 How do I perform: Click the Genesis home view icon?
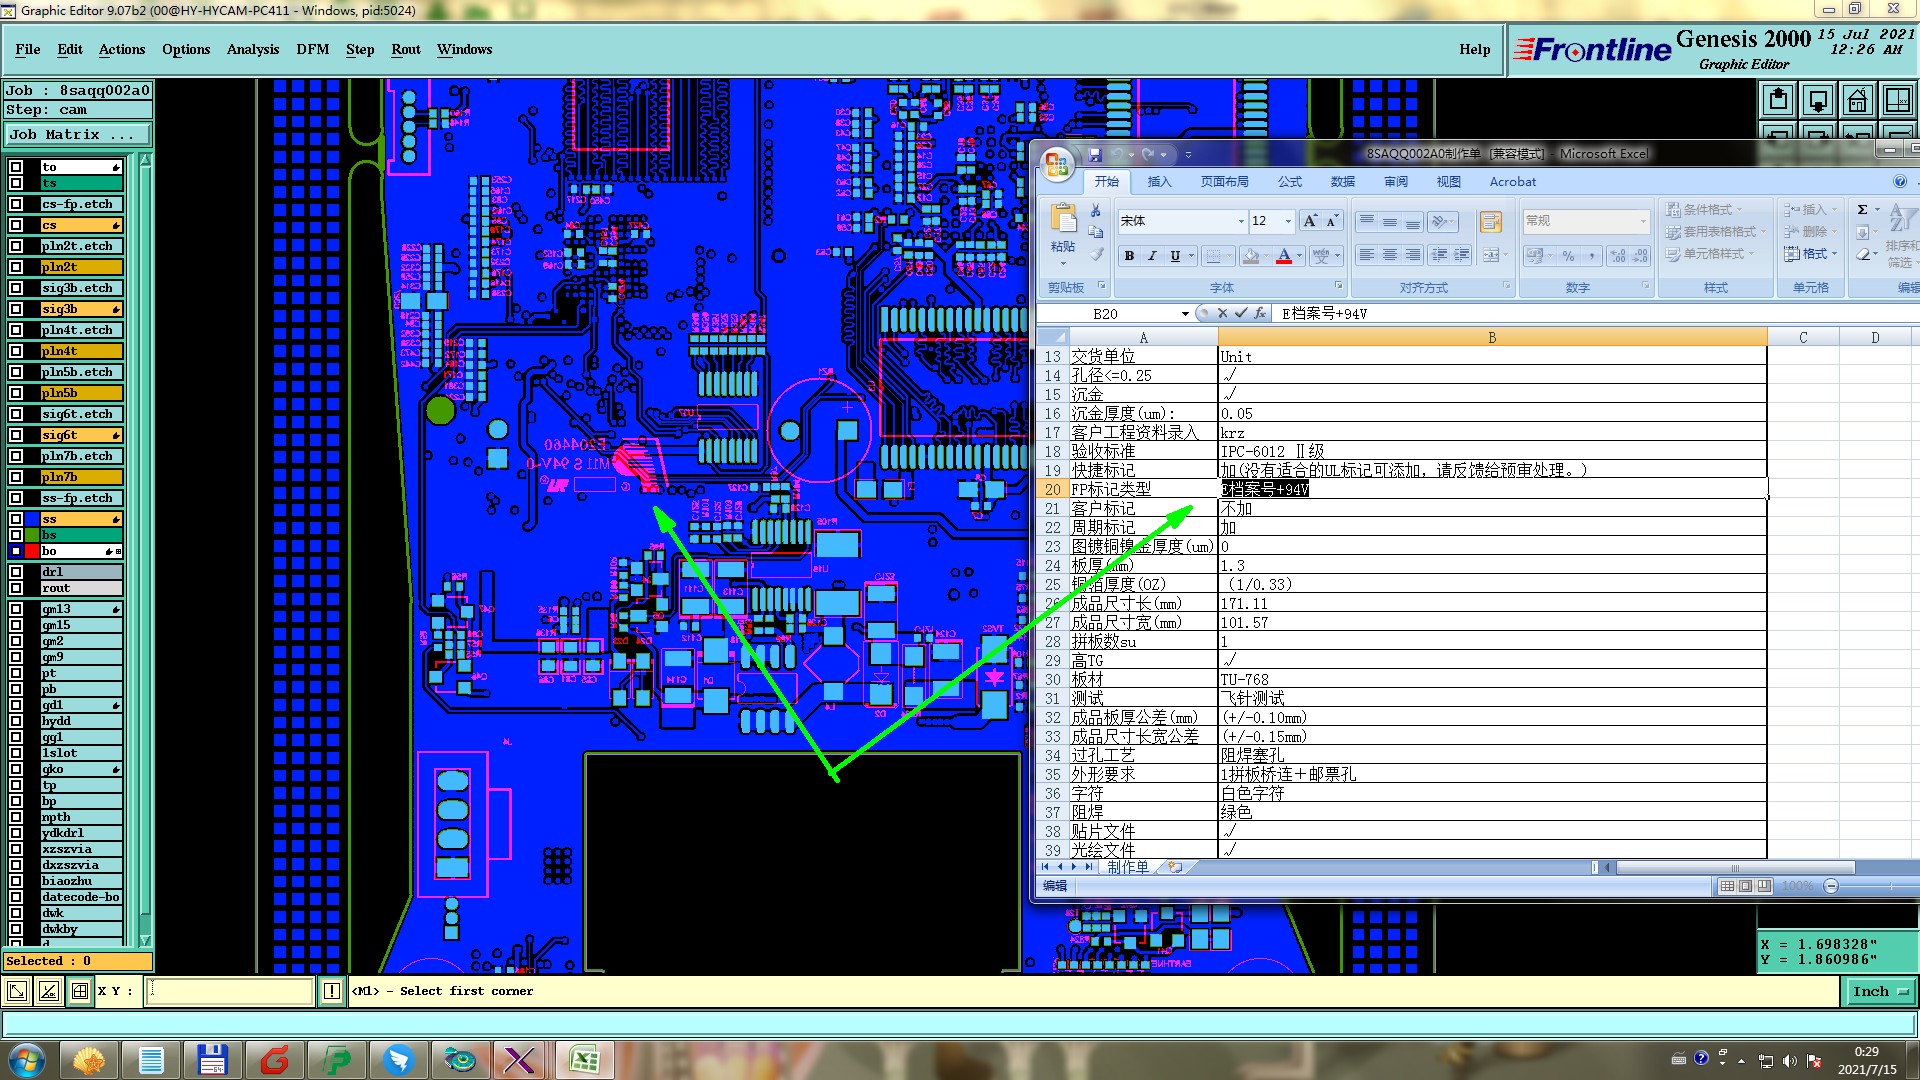[1857, 100]
